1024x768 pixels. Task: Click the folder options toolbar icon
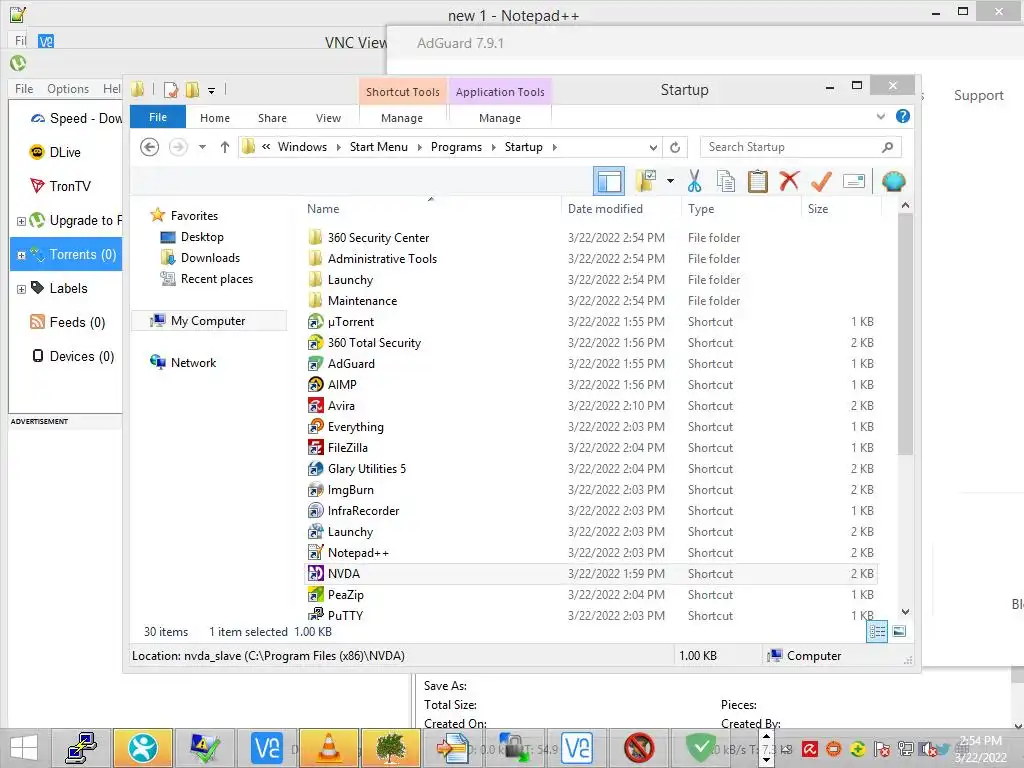click(646, 182)
